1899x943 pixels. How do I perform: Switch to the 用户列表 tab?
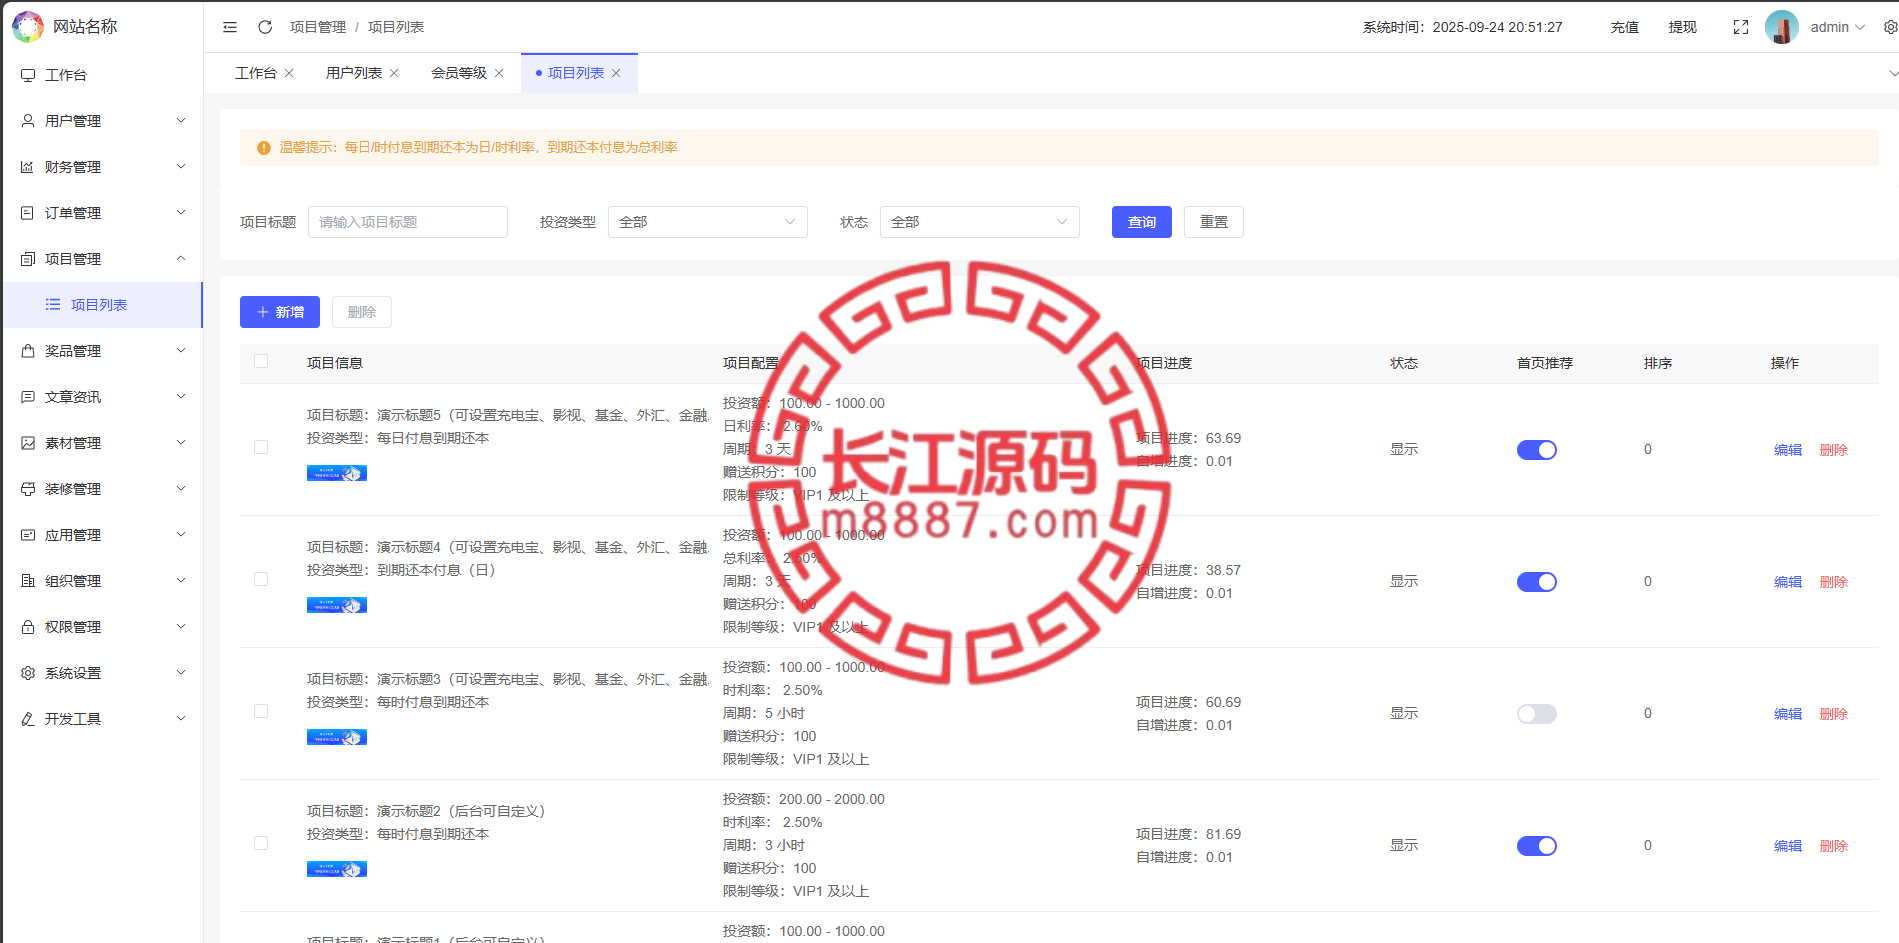(354, 73)
